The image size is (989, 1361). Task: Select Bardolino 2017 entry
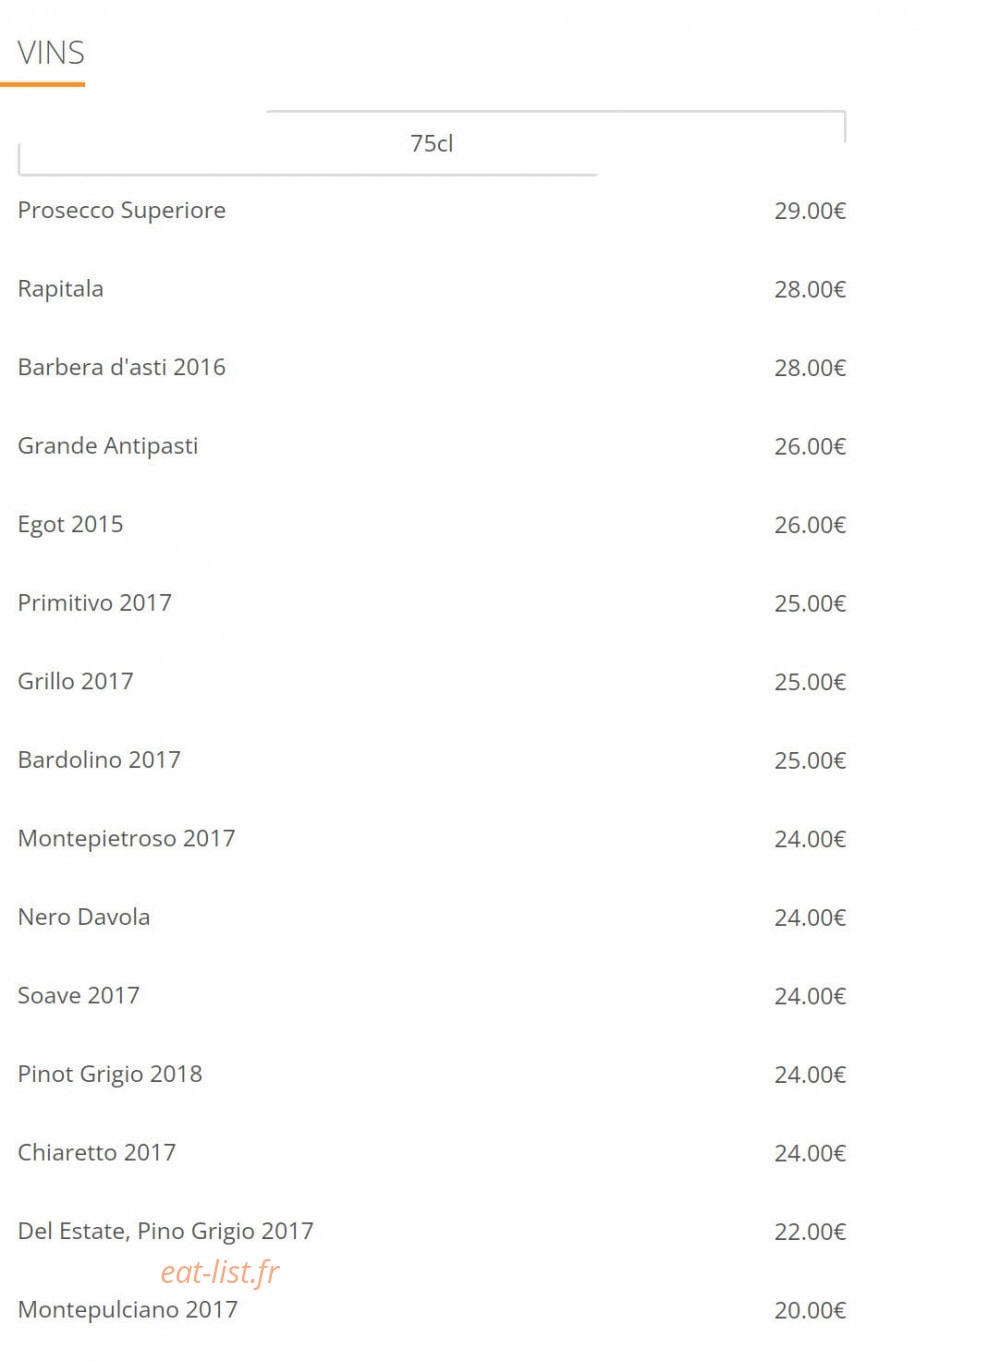pyautogui.click(x=99, y=760)
